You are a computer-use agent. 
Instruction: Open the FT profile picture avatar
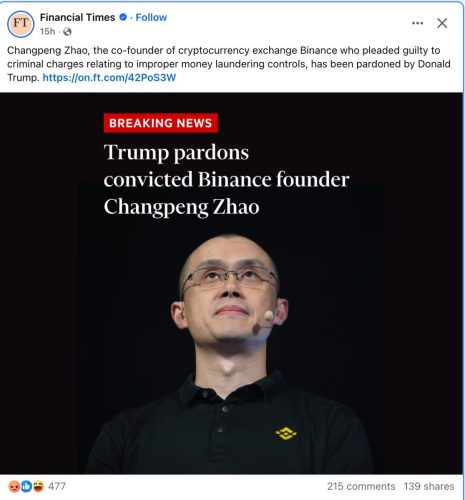21,24
